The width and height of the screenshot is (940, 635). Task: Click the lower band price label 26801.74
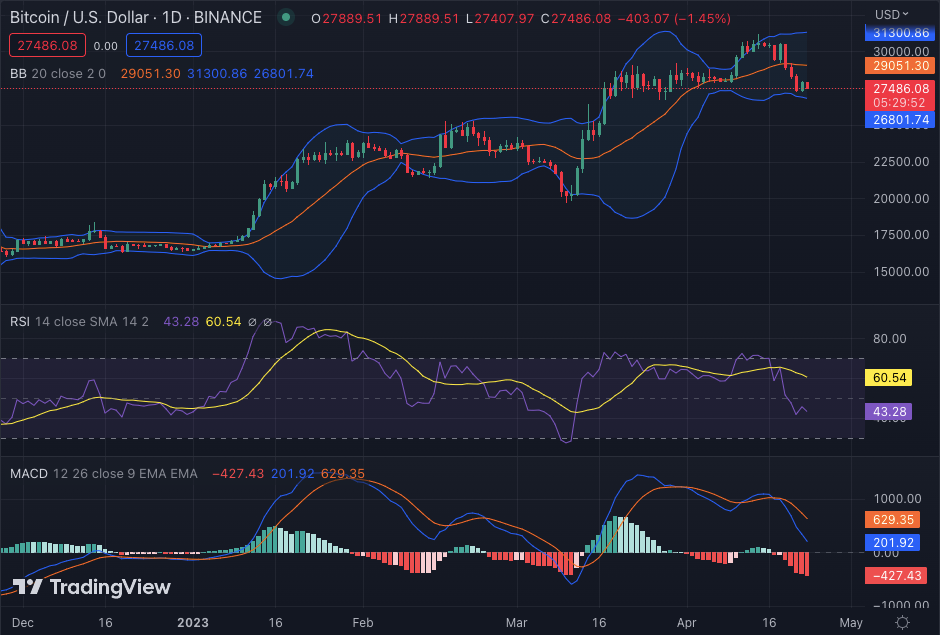pos(900,119)
